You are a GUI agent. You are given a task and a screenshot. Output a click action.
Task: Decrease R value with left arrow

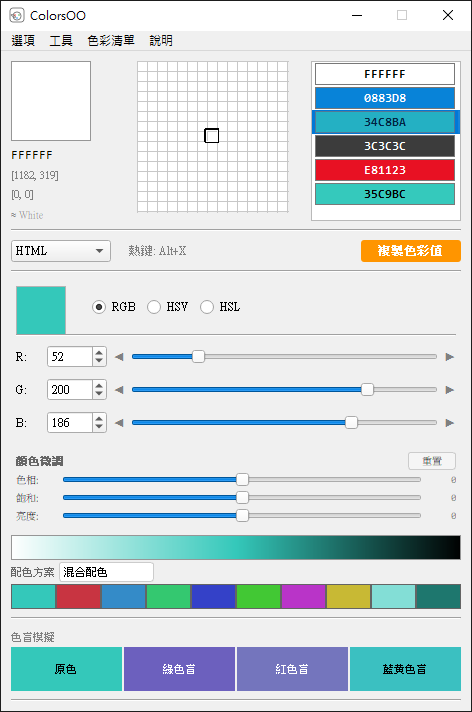tap(119, 357)
